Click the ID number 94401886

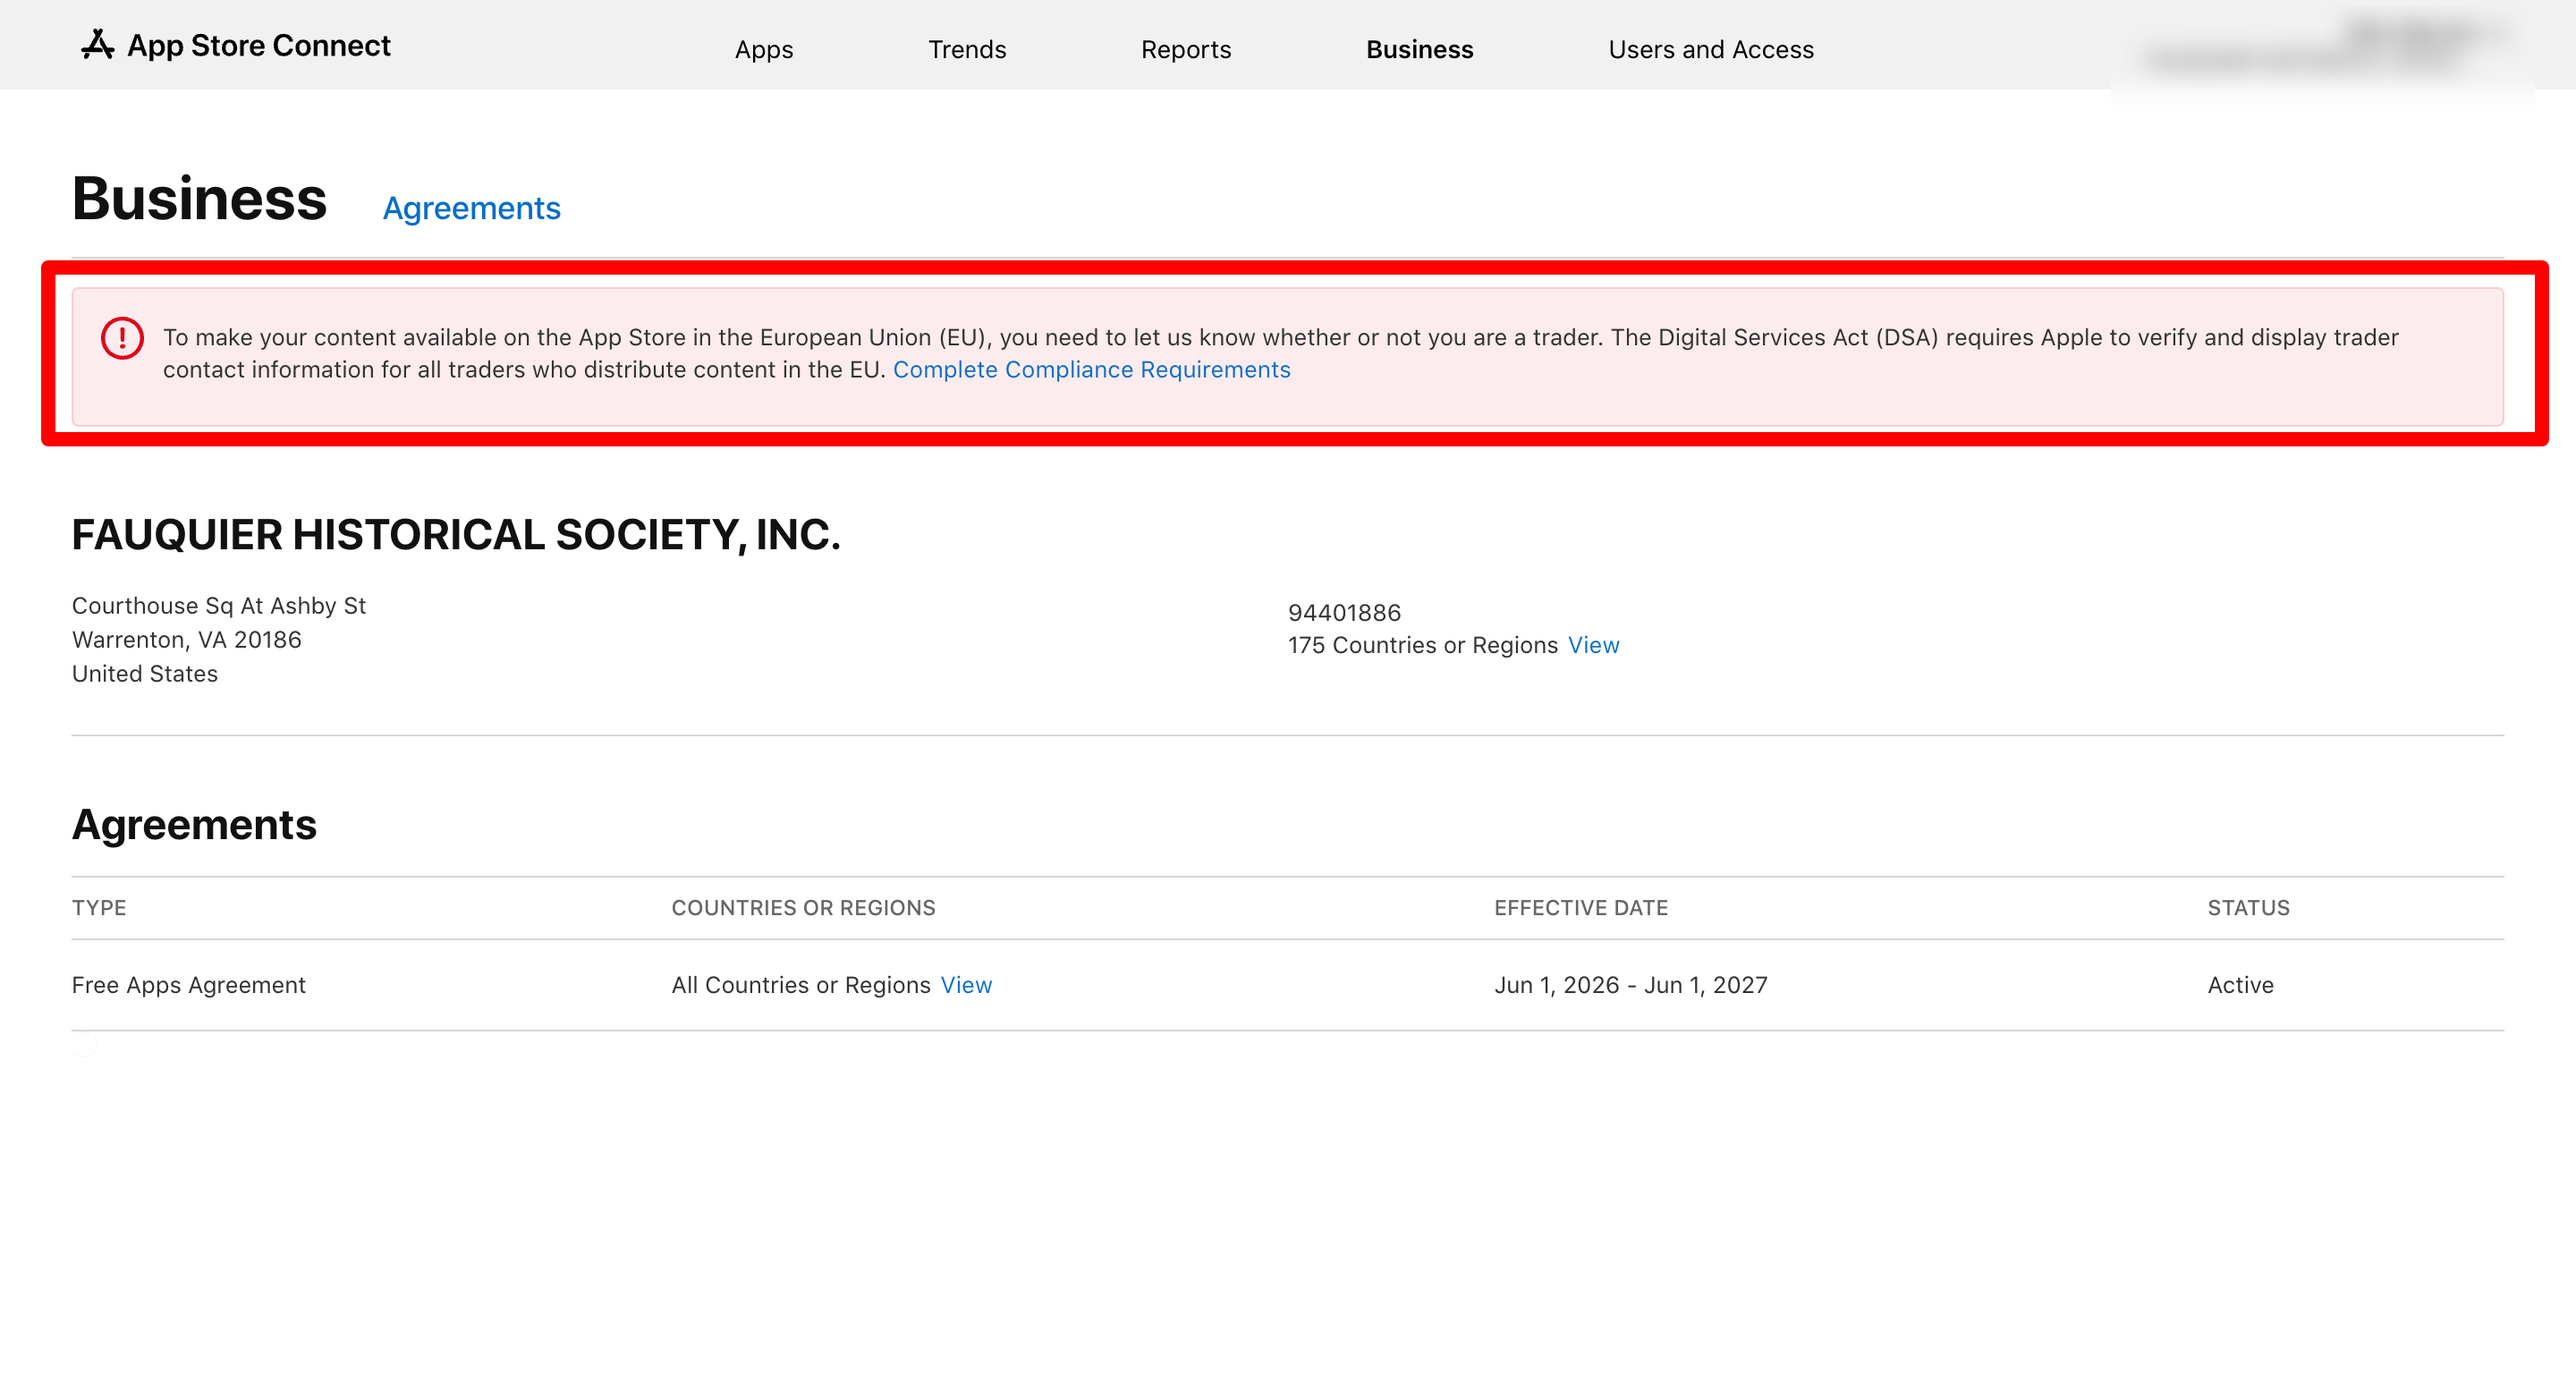click(x=1344, y=612)
